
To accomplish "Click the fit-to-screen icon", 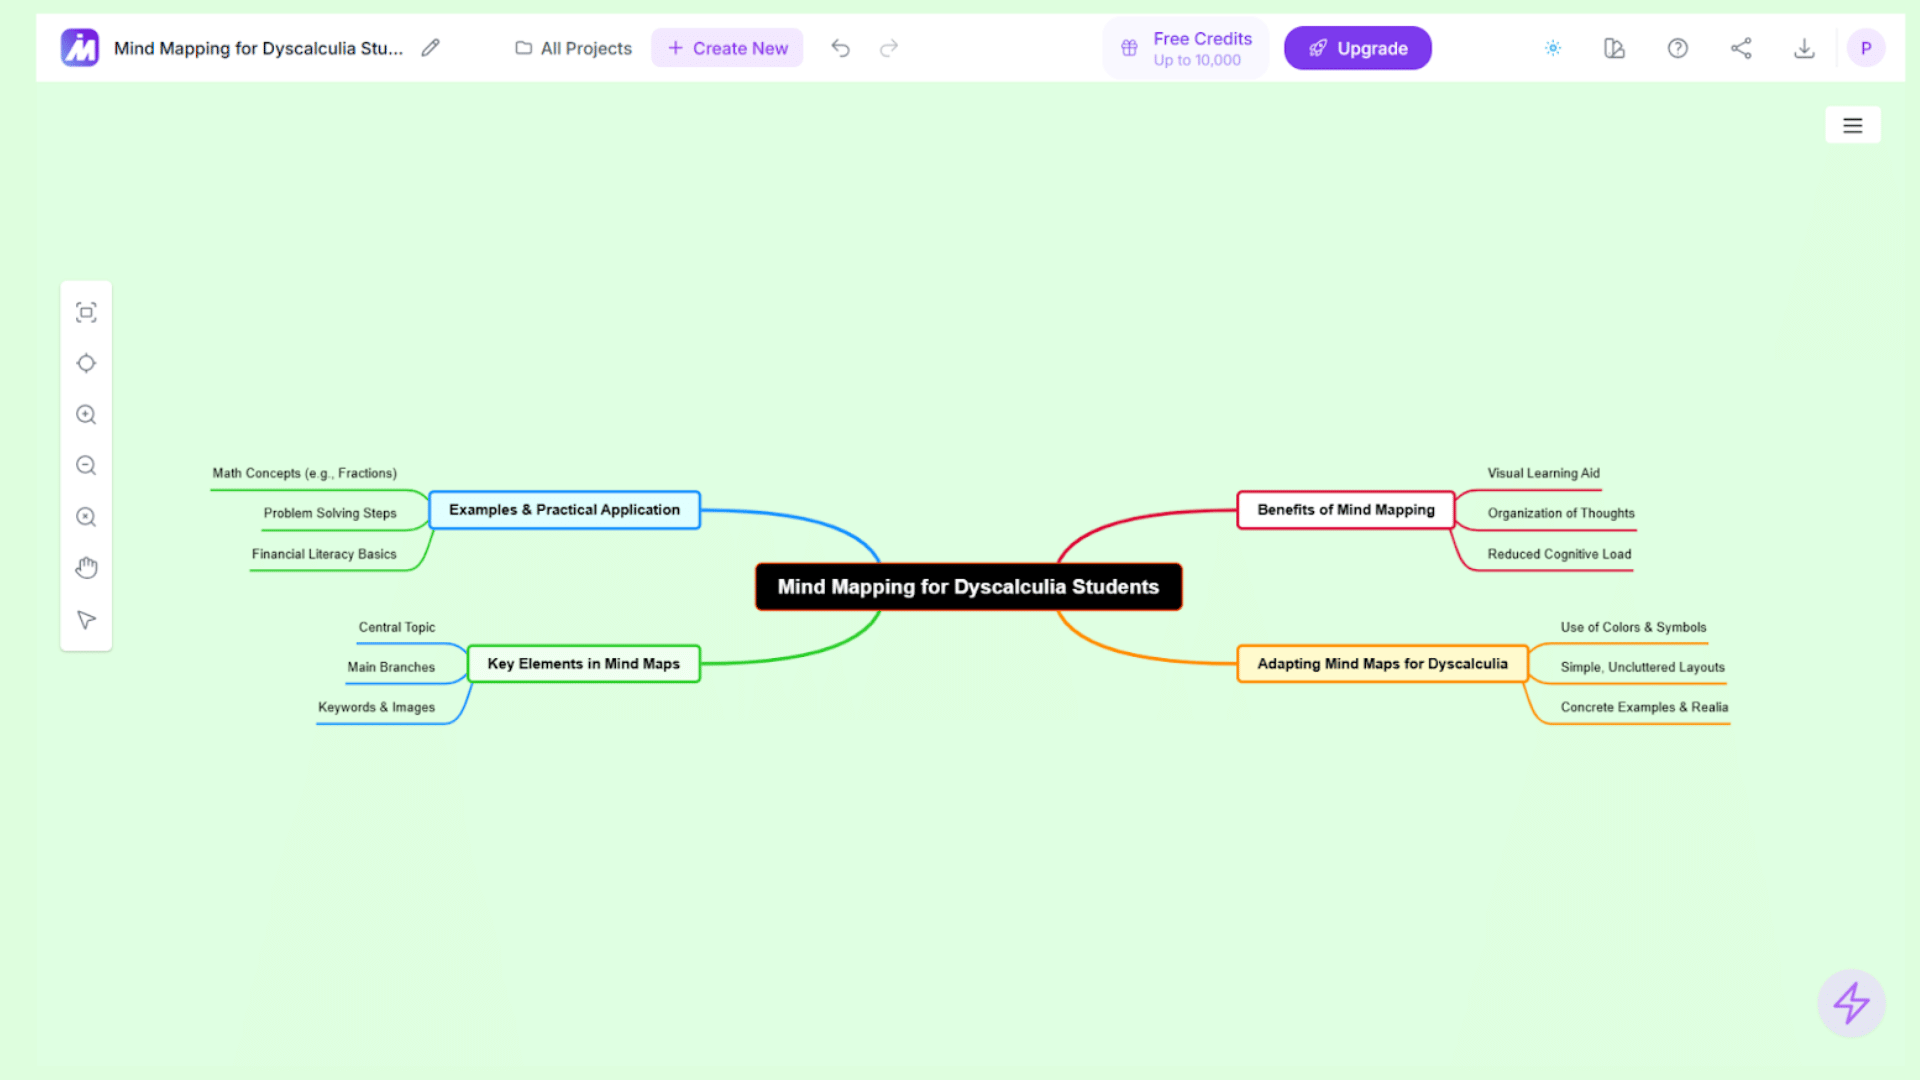I will pos(86,312).
